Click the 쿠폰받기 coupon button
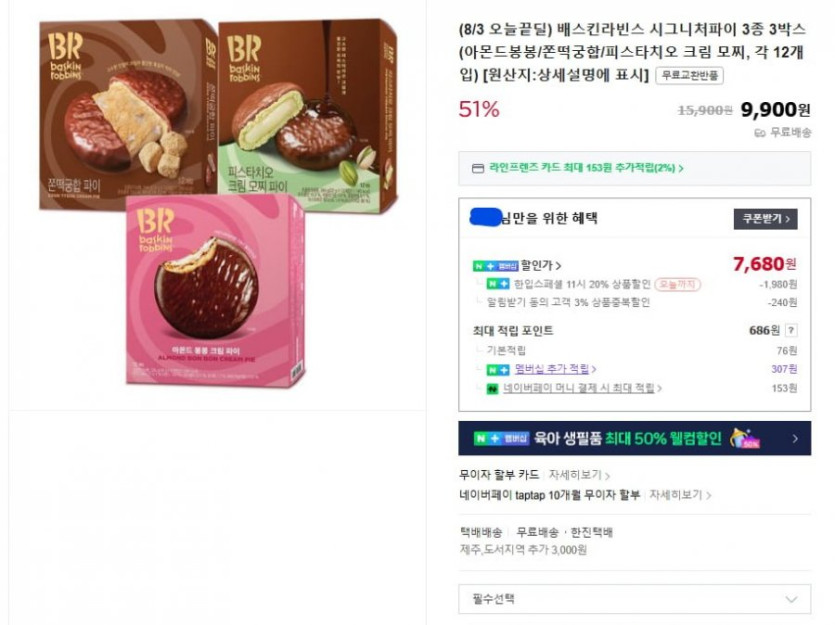The width and height of the screenshot is (835, 625). [x=765, y=219]
